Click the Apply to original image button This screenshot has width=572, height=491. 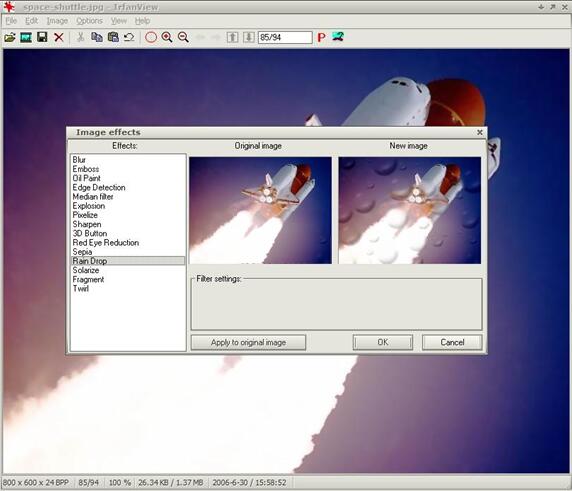click(x=248, y=343)
